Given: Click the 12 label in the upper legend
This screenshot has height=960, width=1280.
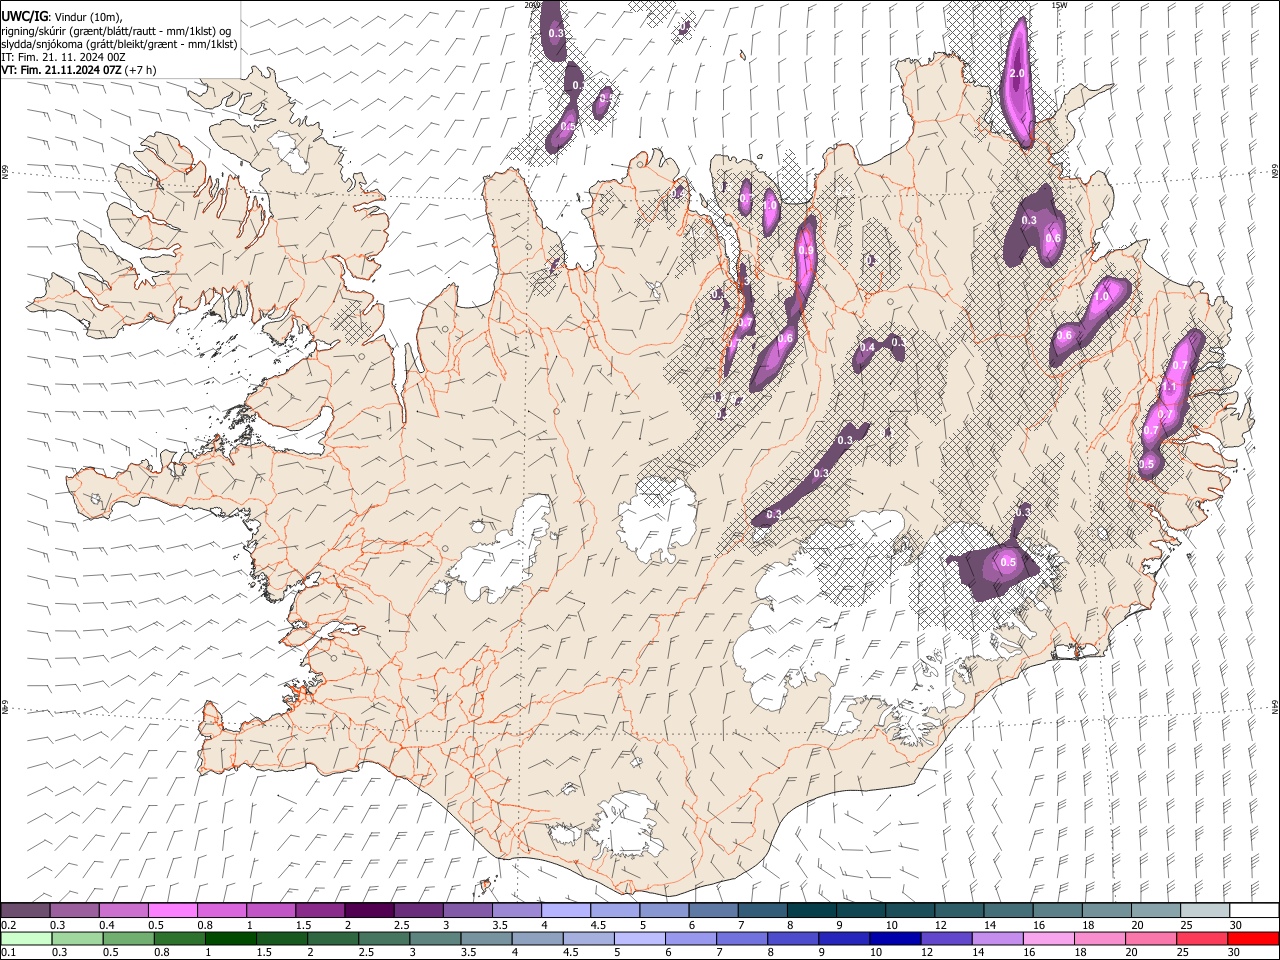Looking at the screenshot, I should (940, 925).
